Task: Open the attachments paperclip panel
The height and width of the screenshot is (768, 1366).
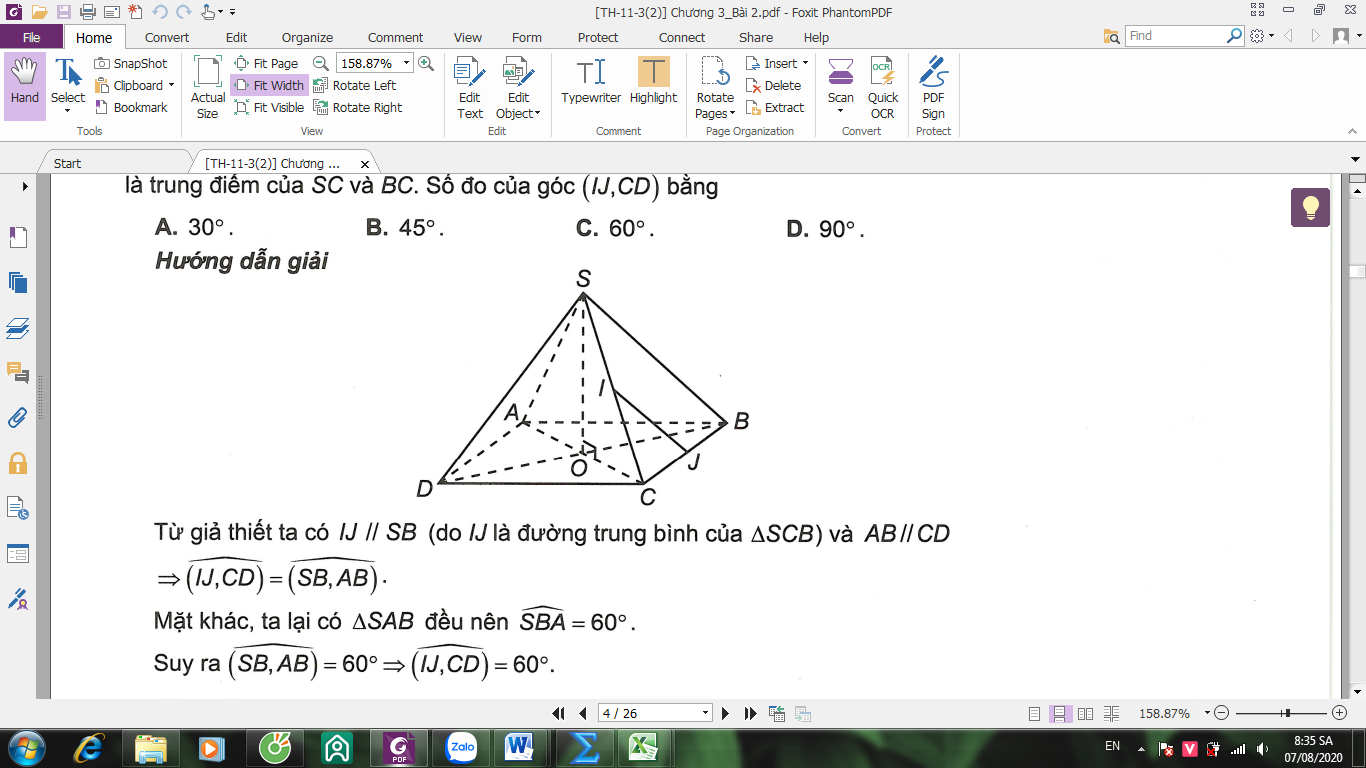Action: 18,418
